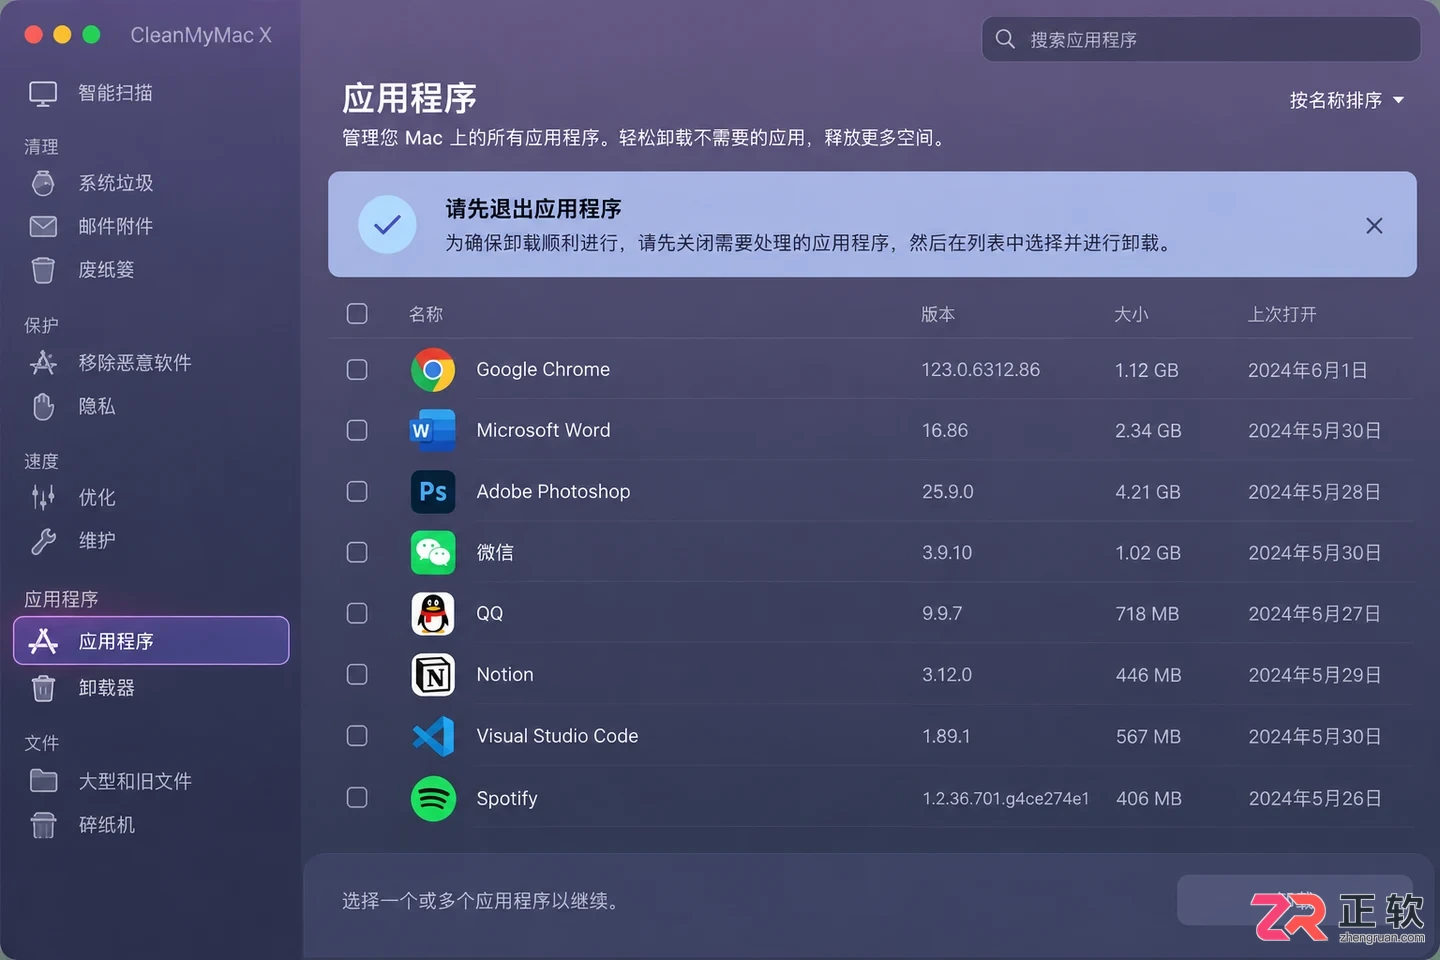Click the Google Chrome app icon
This screenshot has width=1440, height=960.
[x=433, y=370]
